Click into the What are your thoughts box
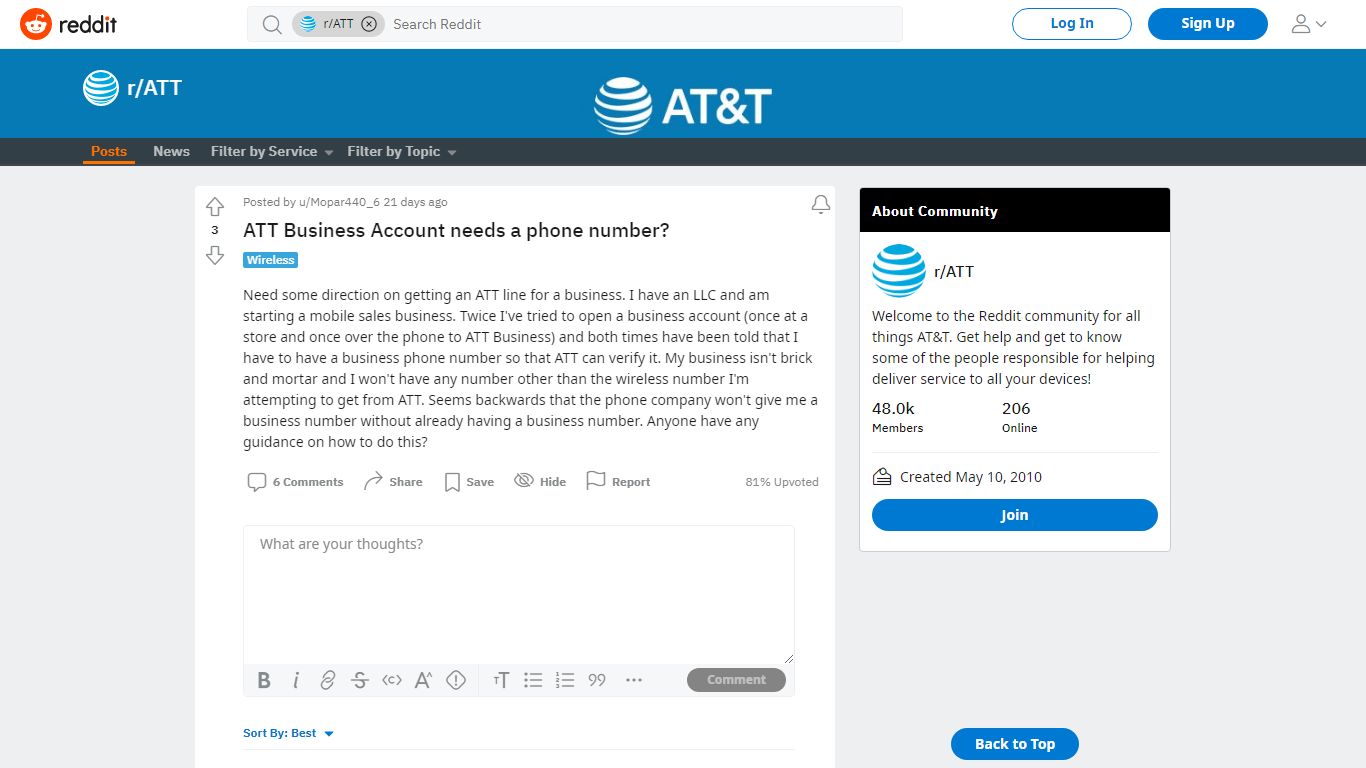This screenshot has height=768, width=1366. [x=519, y=594]
